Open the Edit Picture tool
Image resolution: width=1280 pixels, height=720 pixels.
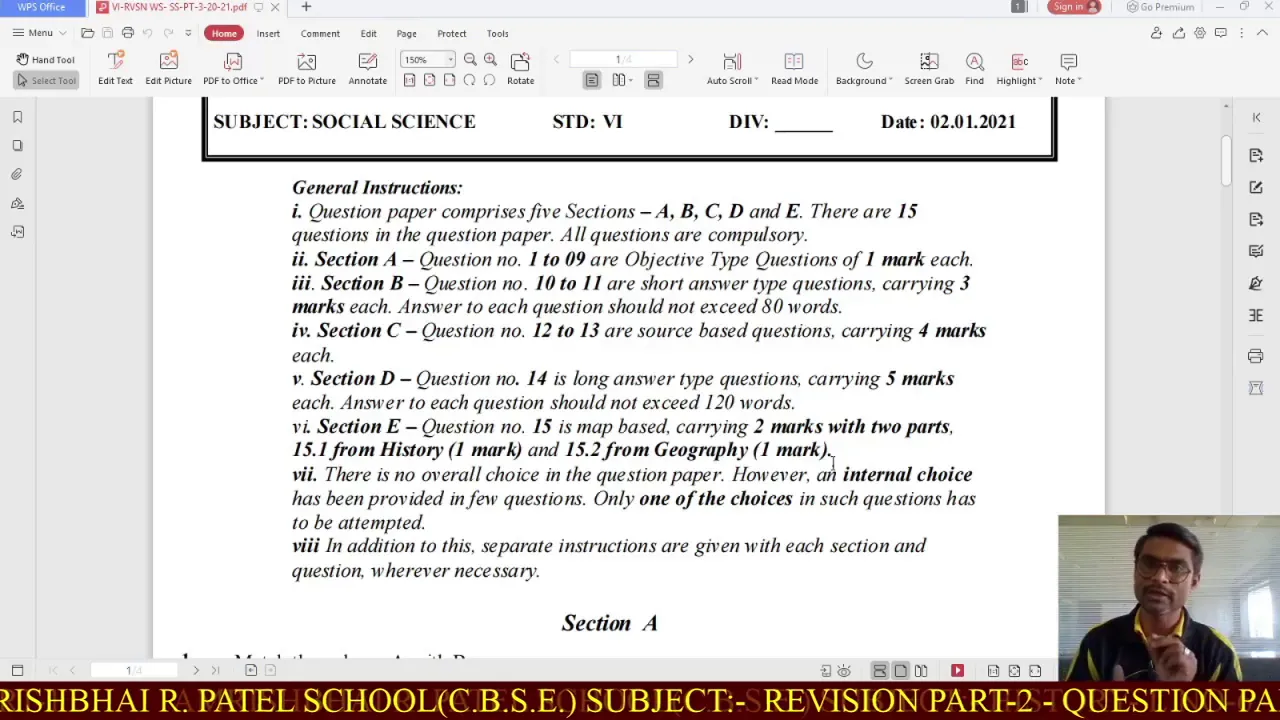point(168,69)
